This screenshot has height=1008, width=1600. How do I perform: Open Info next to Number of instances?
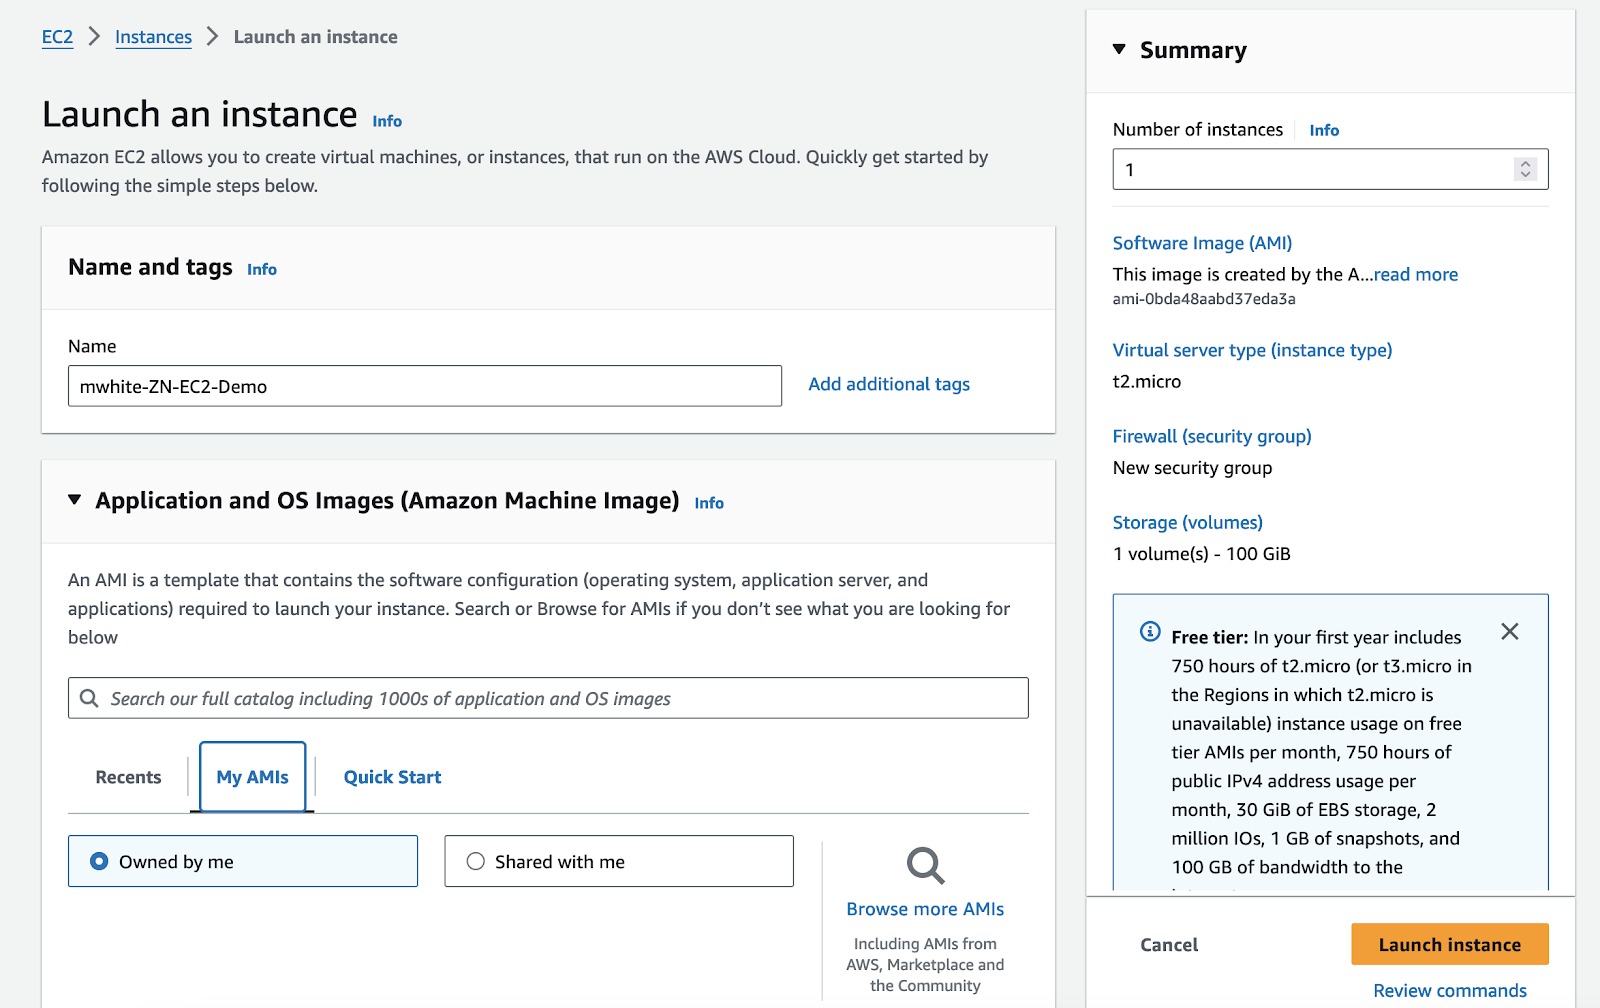1323,130
